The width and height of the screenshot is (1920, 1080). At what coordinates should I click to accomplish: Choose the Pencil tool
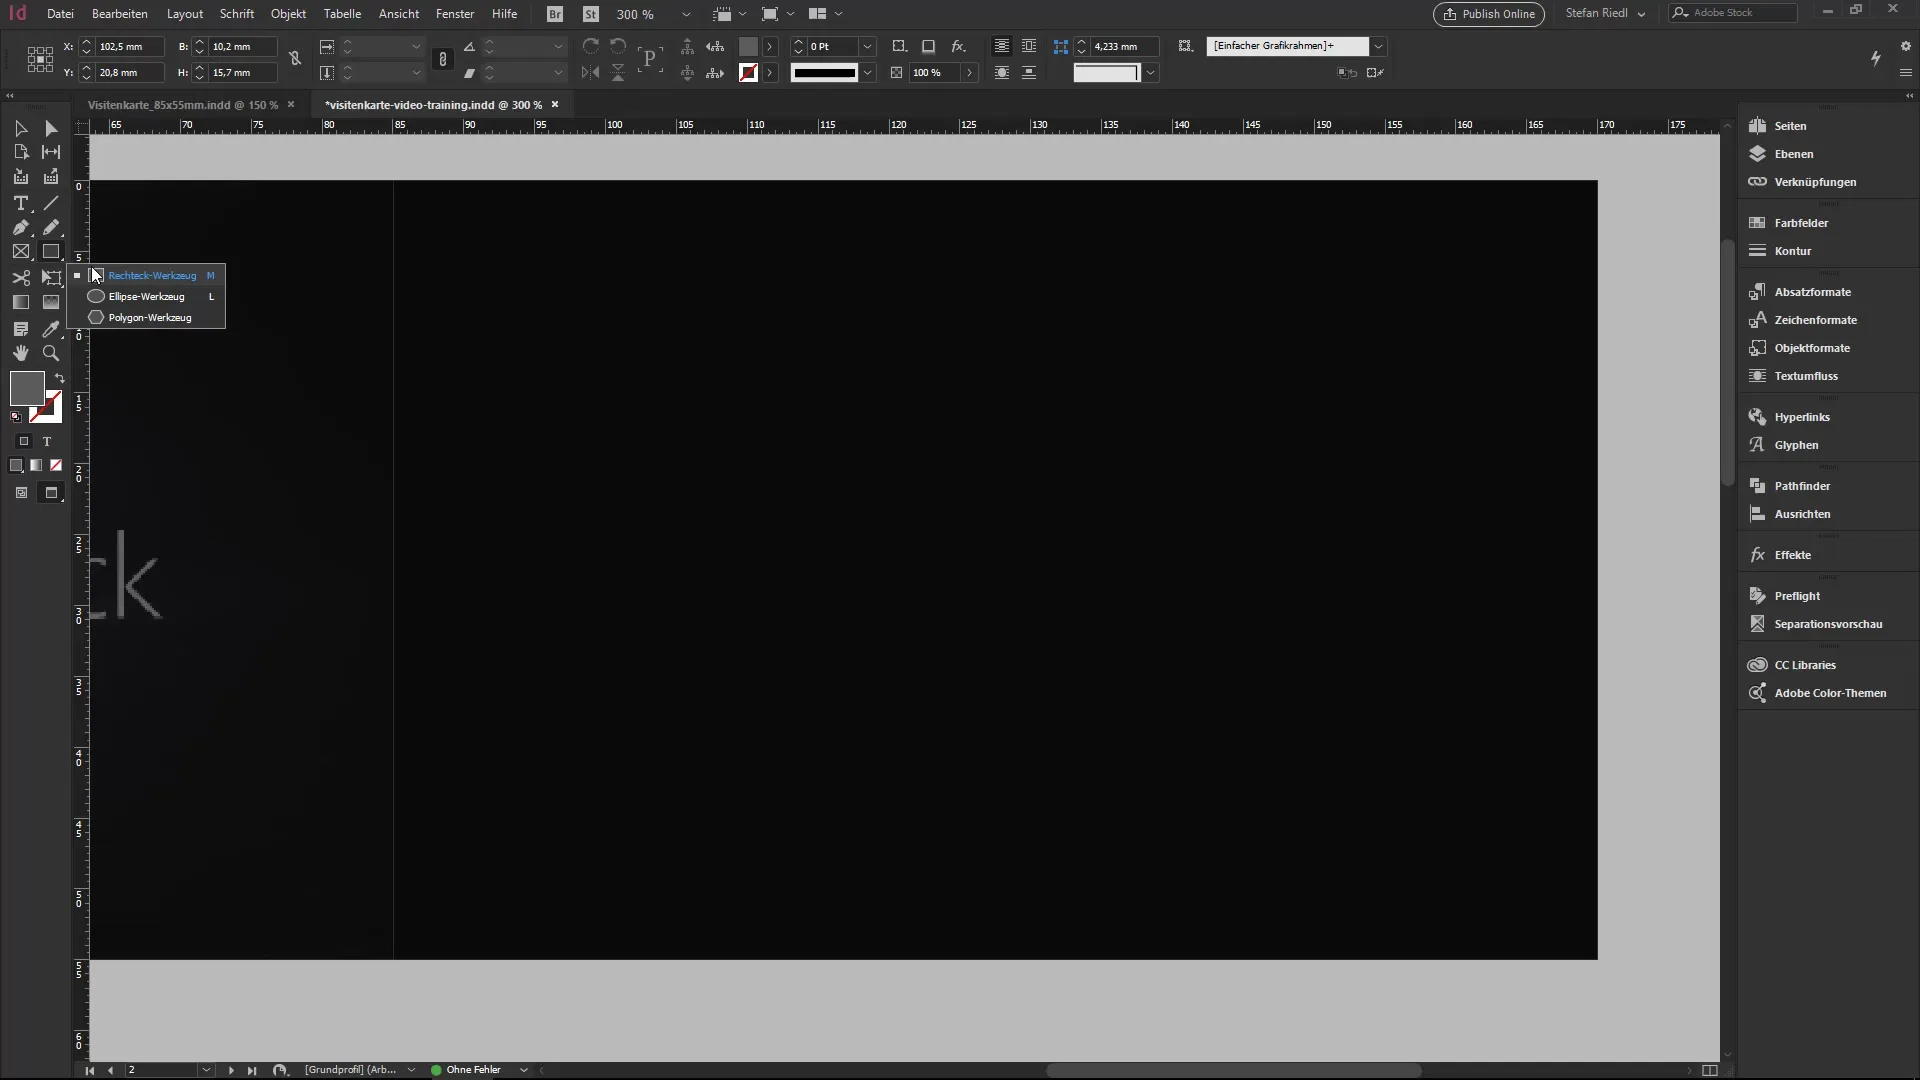click(x=51, y=228)
